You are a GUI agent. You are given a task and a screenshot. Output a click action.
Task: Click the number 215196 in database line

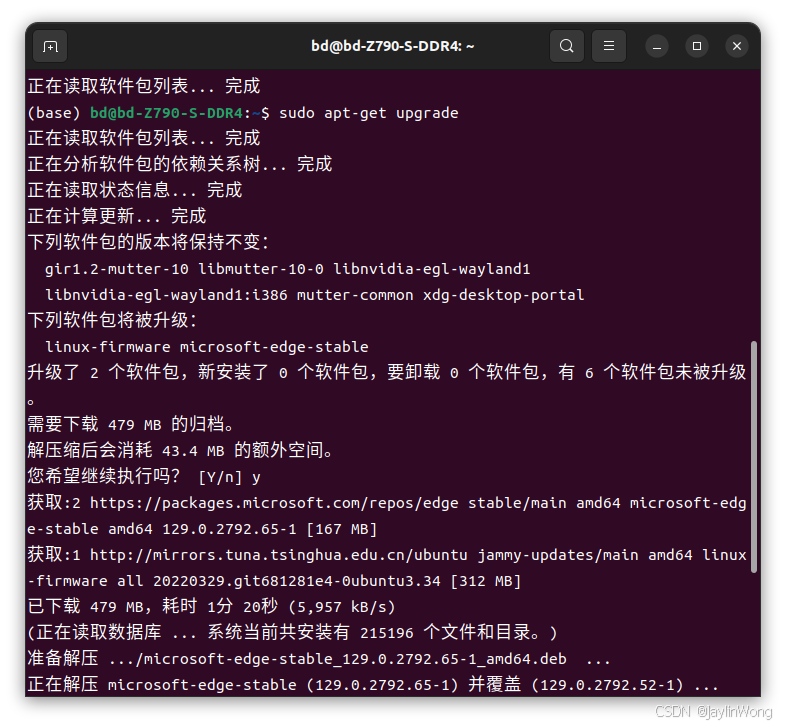[386, 633]
